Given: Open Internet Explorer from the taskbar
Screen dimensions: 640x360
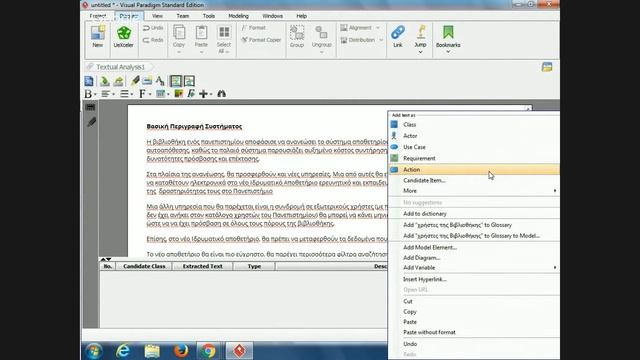Looking at the screenshot, I should pos(123,351).
